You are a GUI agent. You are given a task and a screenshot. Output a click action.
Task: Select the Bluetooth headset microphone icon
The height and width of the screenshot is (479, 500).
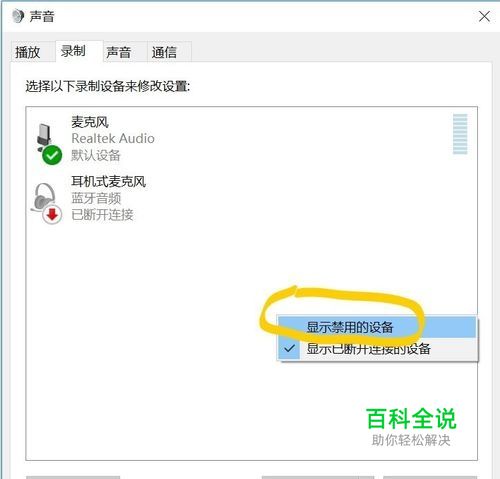click(43, 197)
